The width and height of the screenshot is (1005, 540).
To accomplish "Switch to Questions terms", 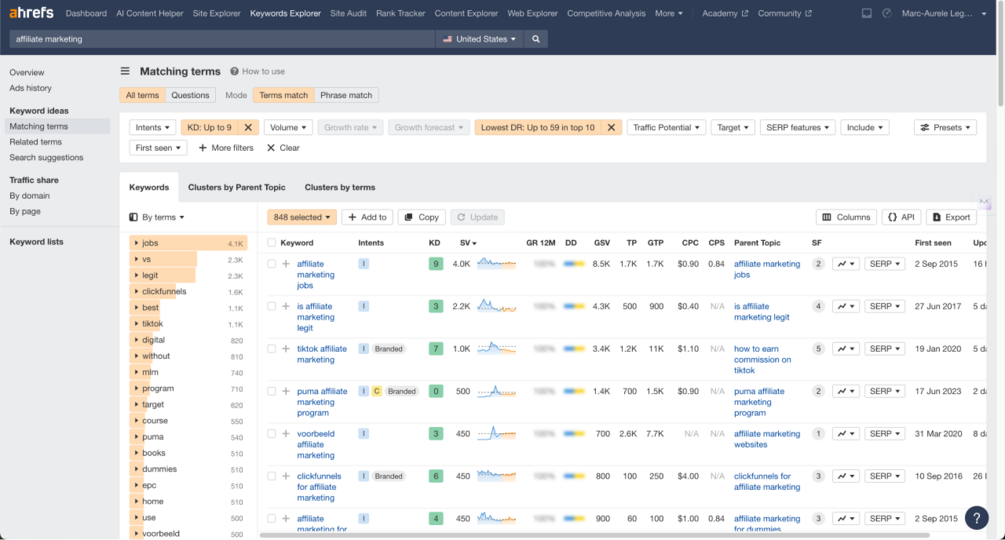I will [x=190, y=95].
